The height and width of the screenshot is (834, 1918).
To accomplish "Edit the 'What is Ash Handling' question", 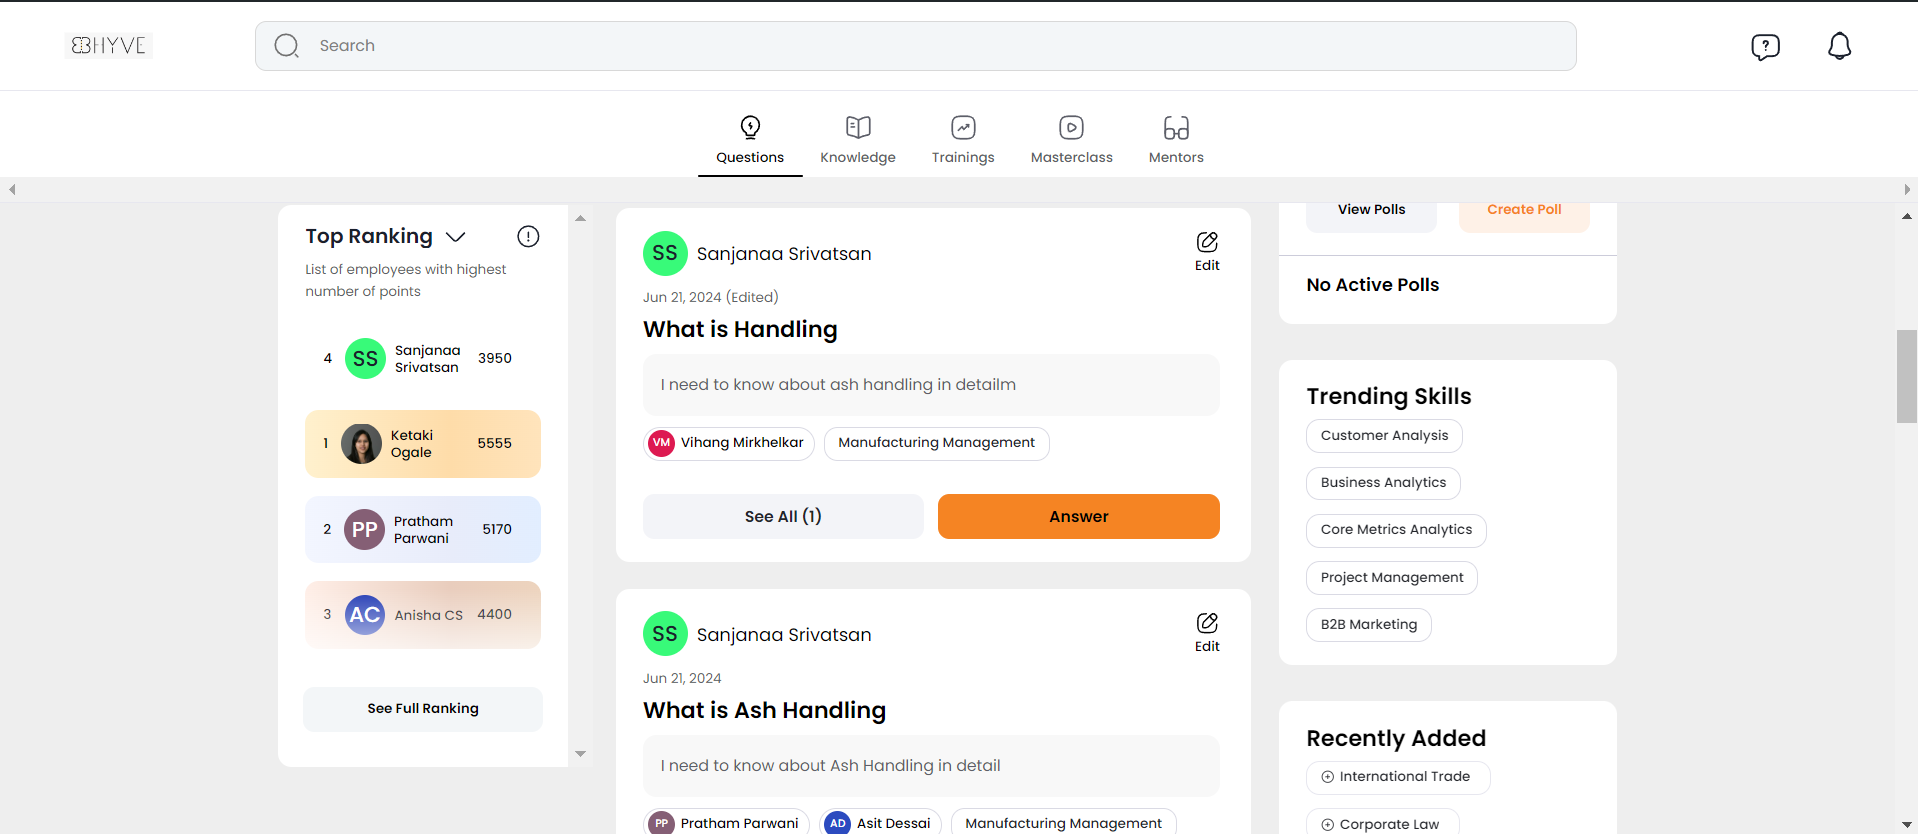I will tap(1207, 633).
